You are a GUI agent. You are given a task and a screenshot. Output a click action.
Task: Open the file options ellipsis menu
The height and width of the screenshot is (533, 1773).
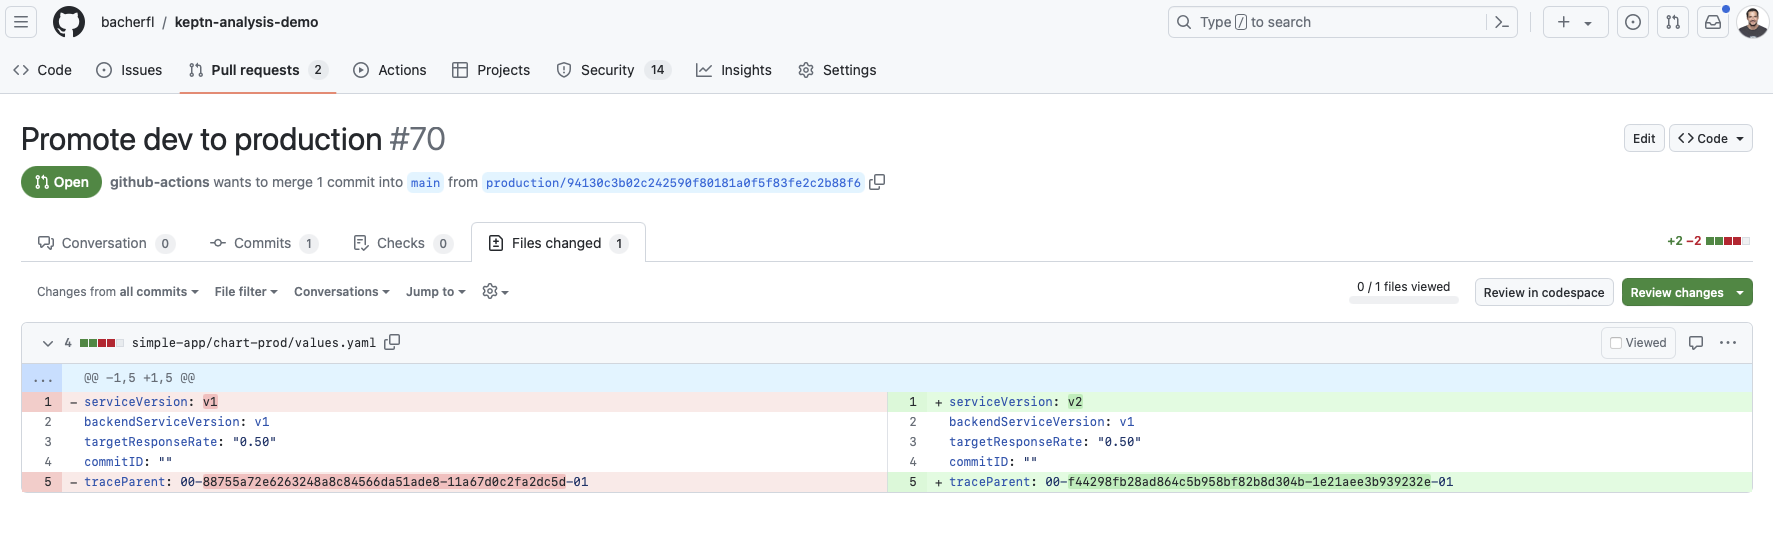click(1728, 343)
